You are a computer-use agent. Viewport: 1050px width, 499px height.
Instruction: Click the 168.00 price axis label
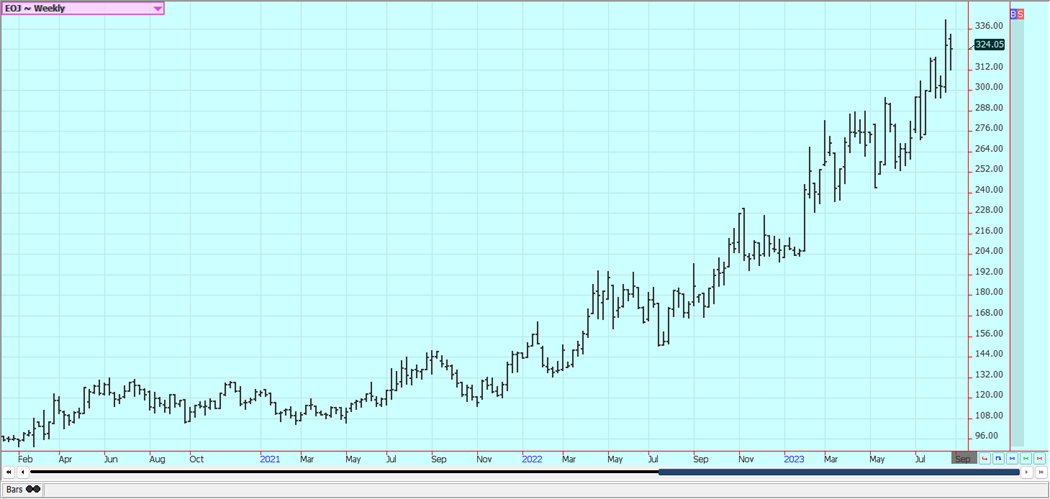coord(989,313)
